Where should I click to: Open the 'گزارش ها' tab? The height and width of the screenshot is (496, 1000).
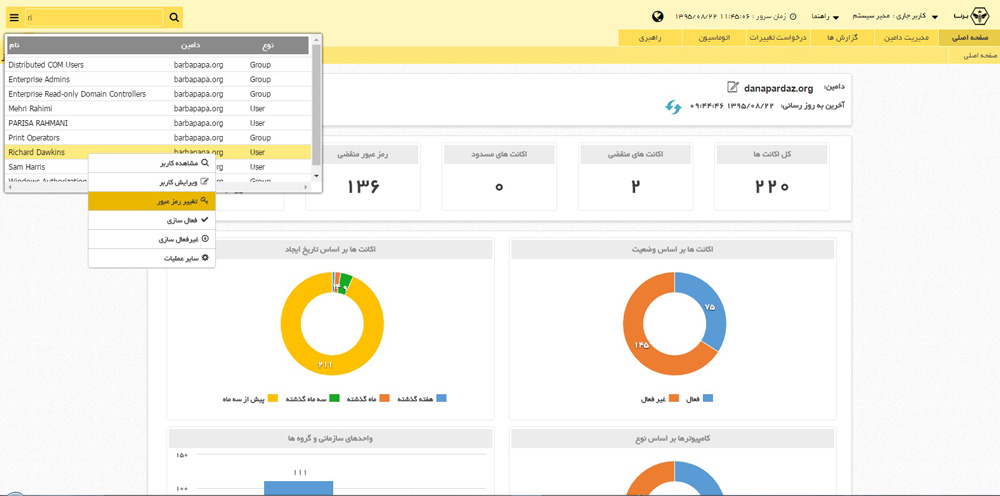[x=841, y=38]
